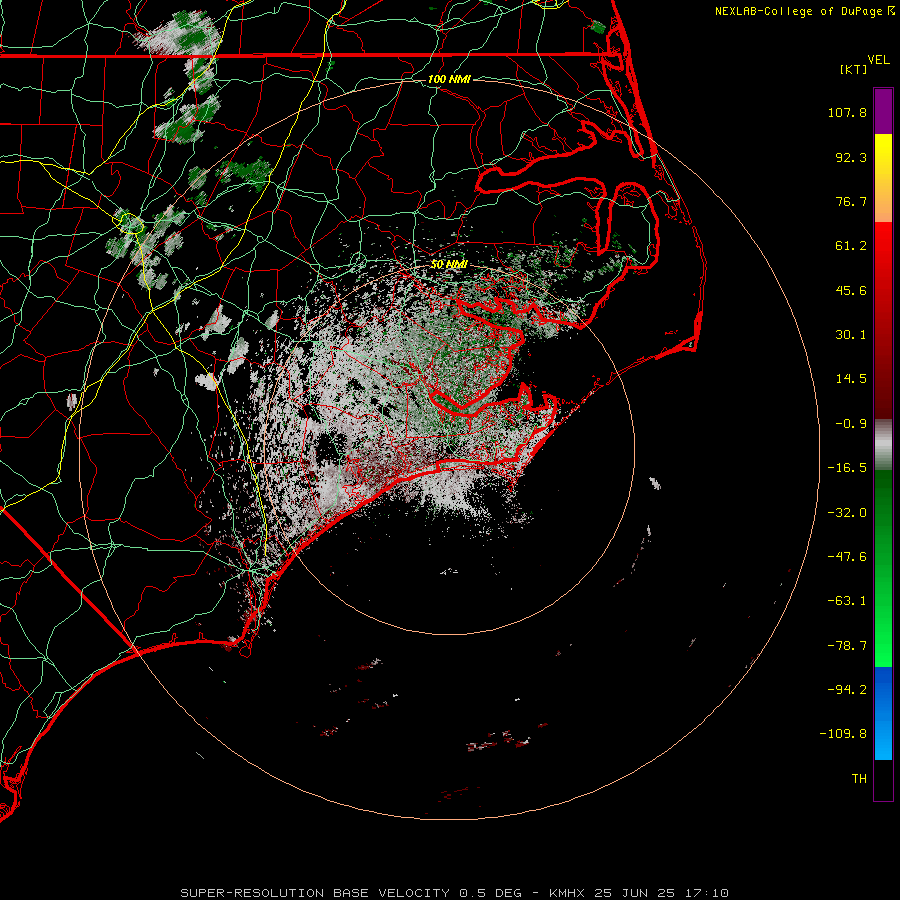Click the -16.5 legend value
Screen dimensions: 900x900
(x=847, y=468)
